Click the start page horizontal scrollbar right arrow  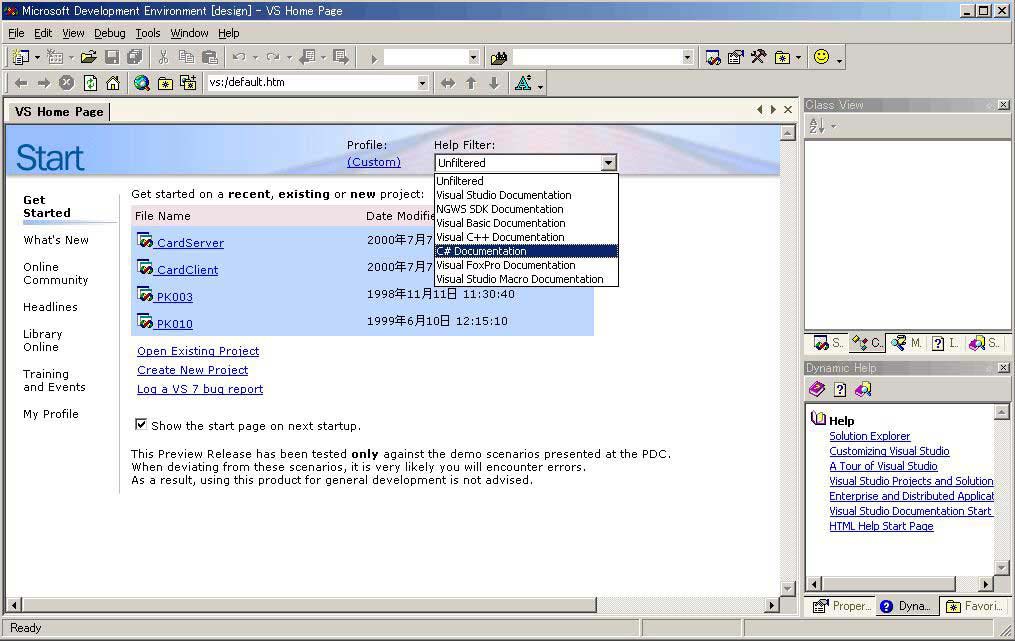tap(771, 605)
